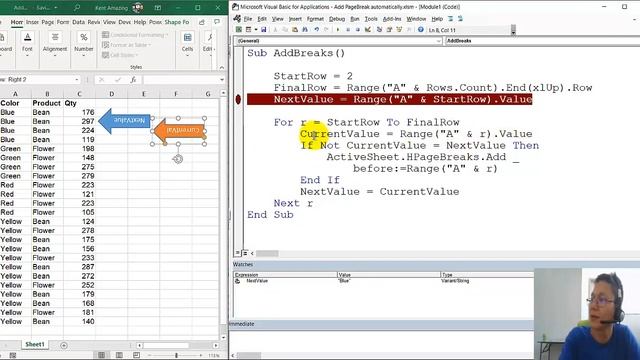Toggle Full Module View button in code window
This screenshot has width=640, height=360.
pyautogui.click(x=244, y=253)
